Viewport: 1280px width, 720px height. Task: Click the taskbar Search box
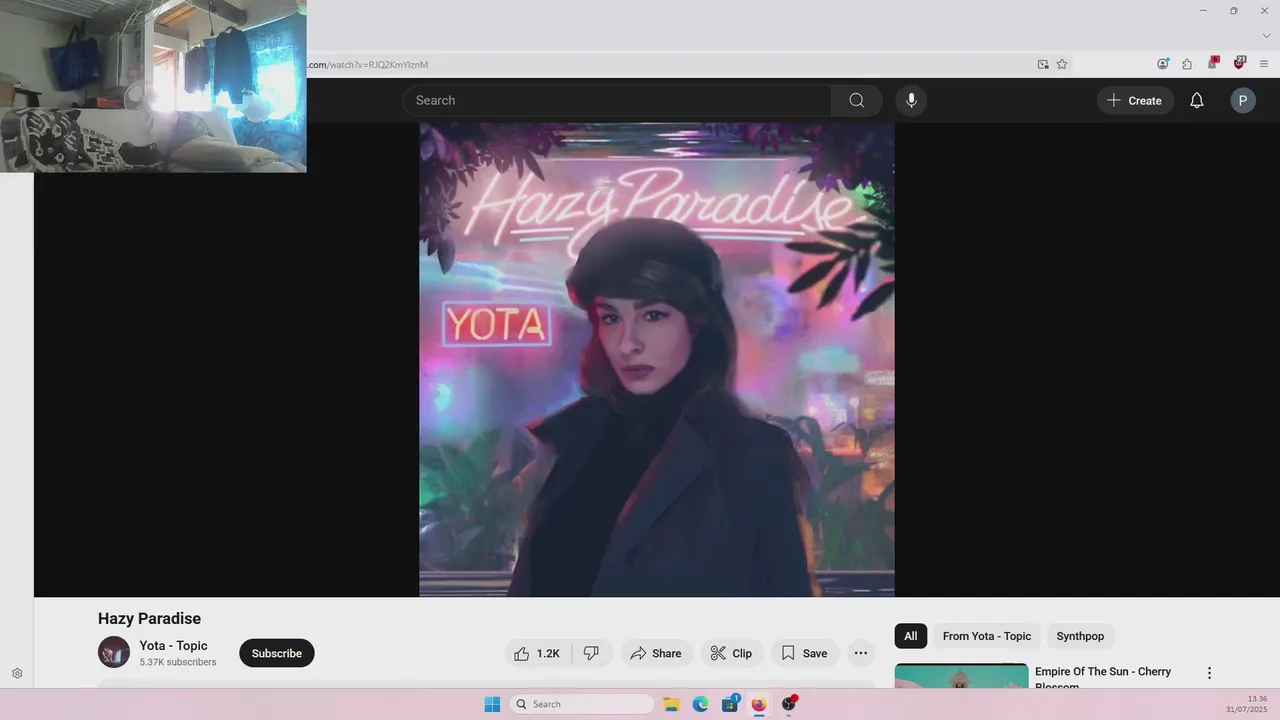[x=582, y=704]
